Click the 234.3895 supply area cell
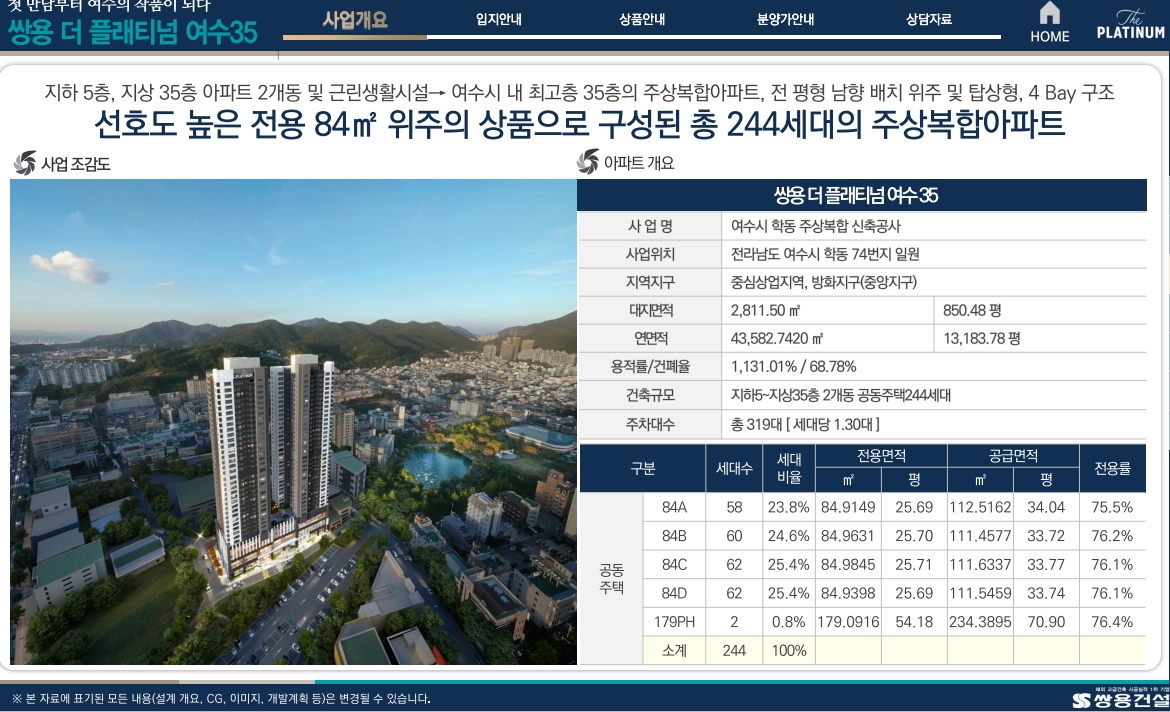Screen dimensions: 1170x712 point(980,622)
